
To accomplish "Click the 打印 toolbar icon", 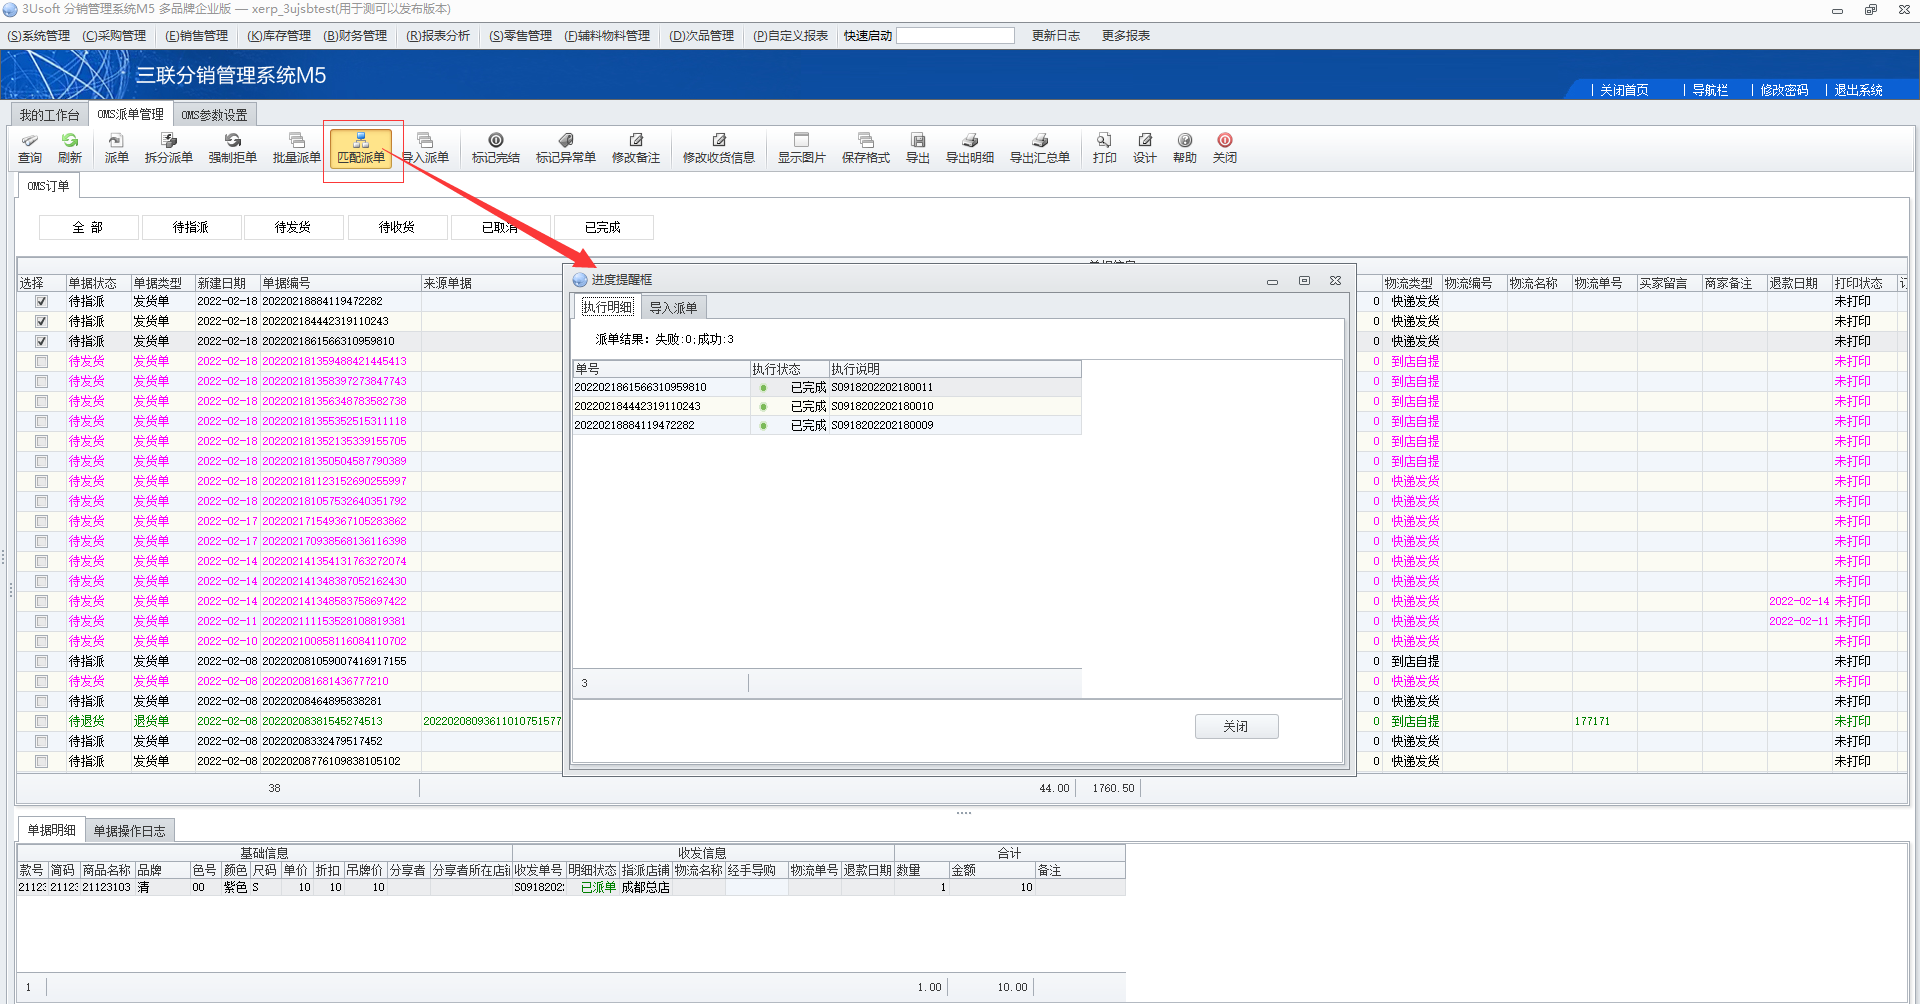I will click(1105, 148).
